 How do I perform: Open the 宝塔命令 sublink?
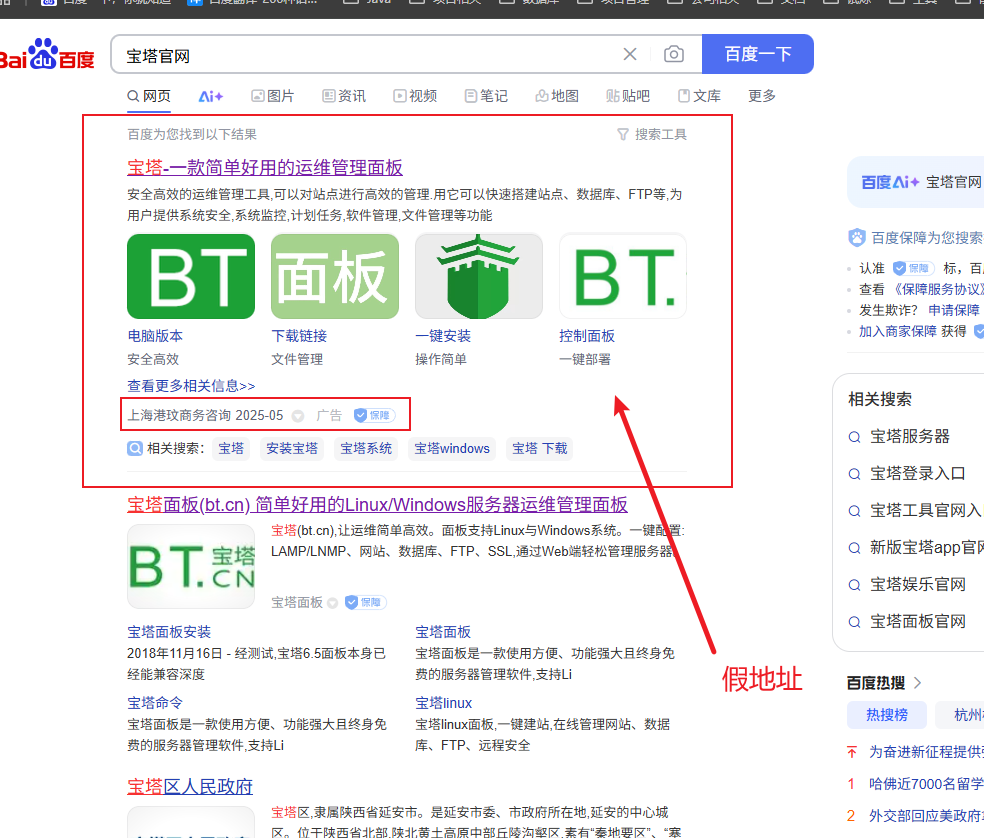[155, 703]
